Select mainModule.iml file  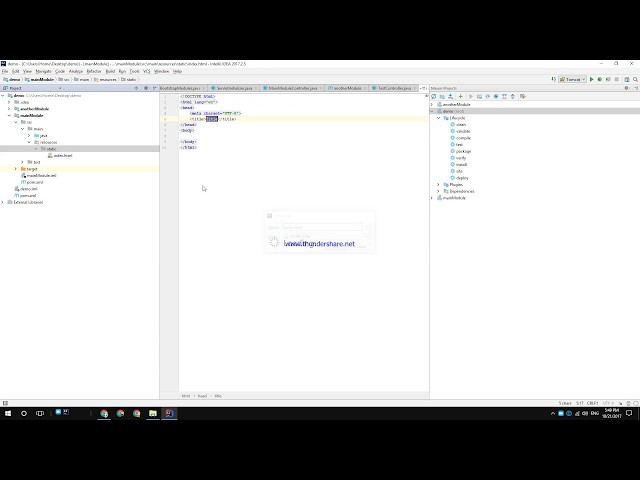pos(38,176)
